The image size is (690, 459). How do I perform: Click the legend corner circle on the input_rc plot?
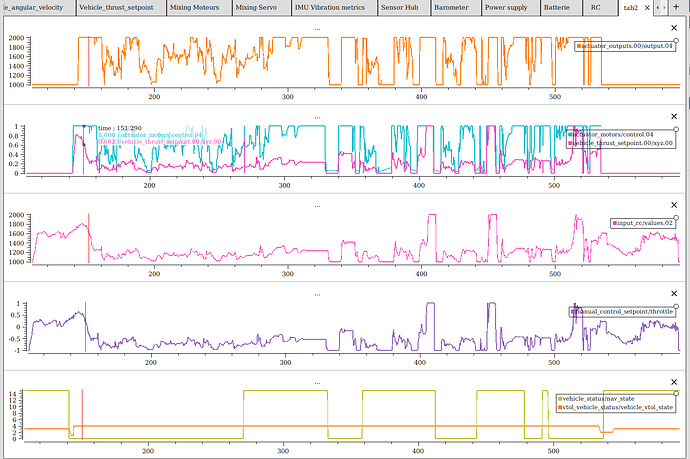676,218
